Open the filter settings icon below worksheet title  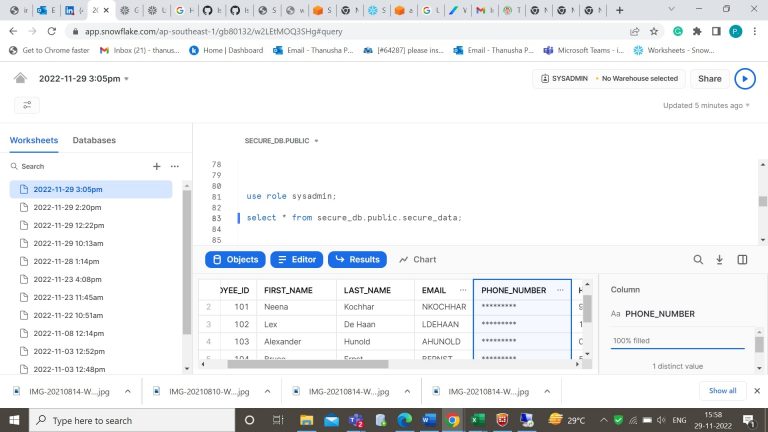[x=27, y=105]
